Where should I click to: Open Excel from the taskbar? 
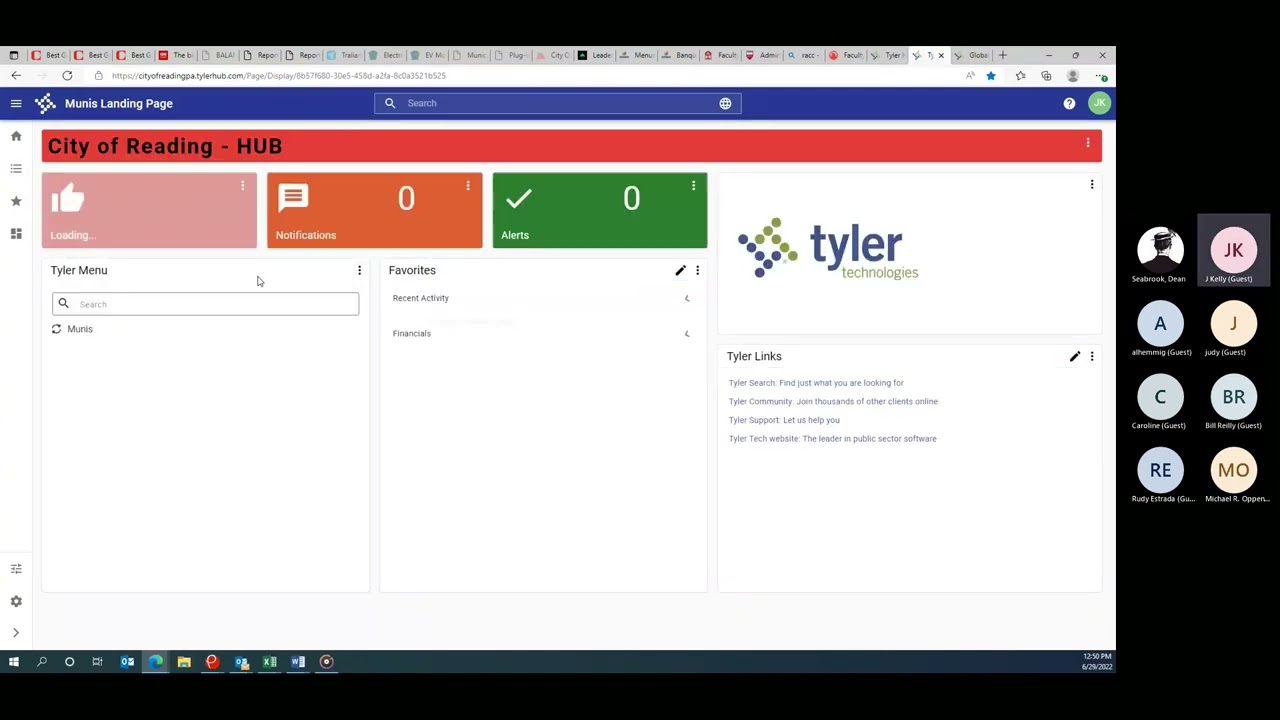click(269, 661)
